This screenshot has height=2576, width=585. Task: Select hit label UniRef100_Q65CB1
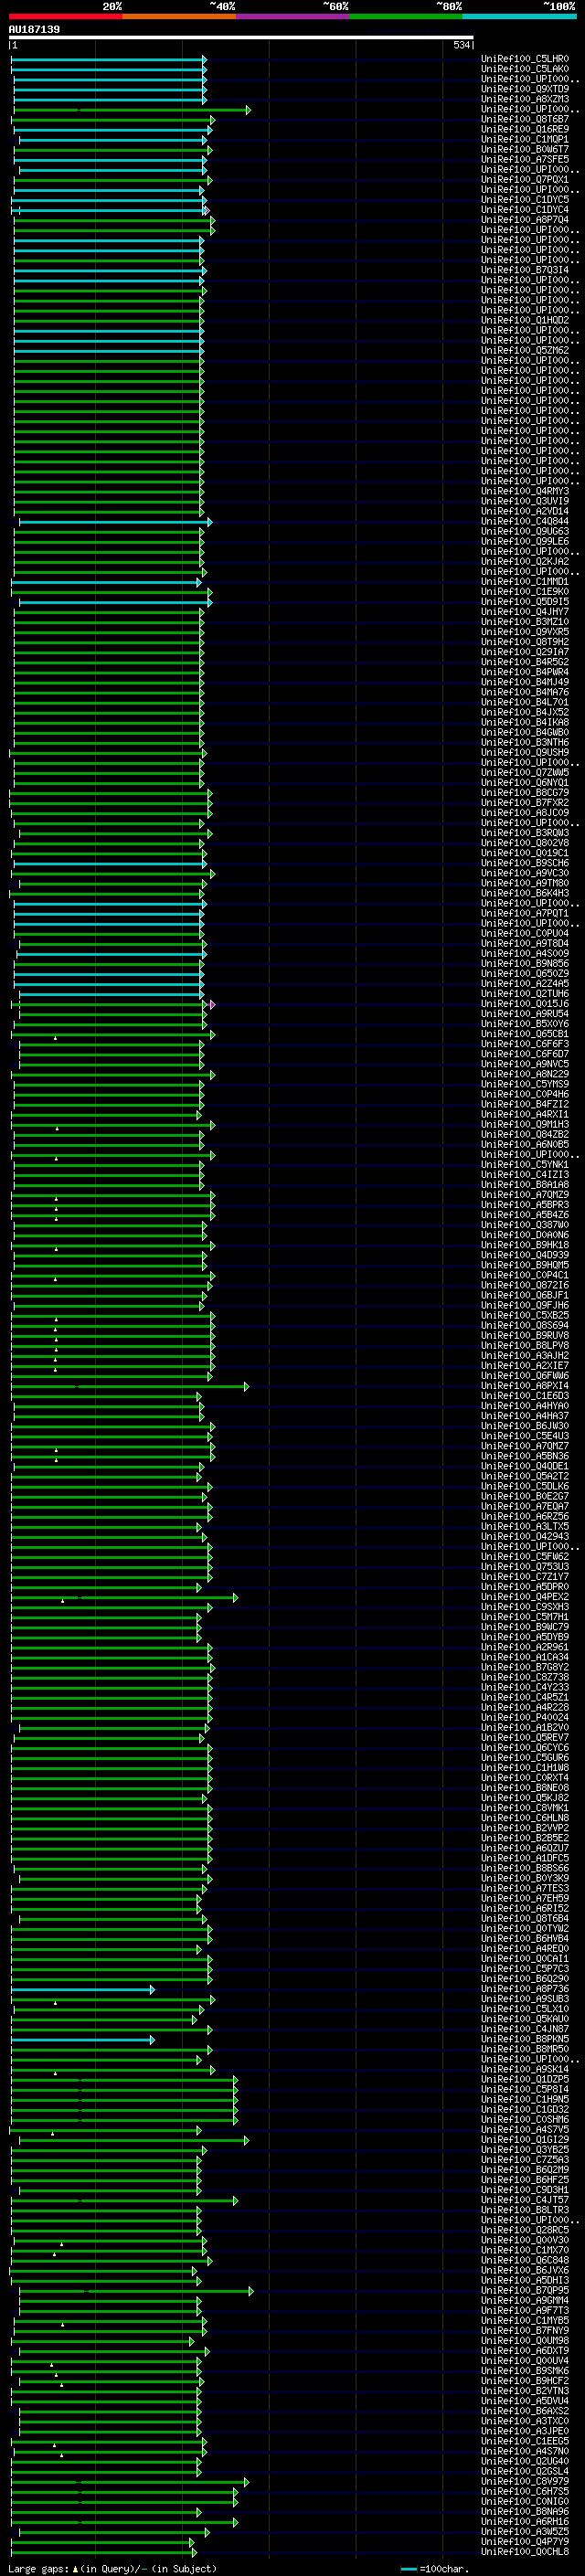tap(525, 1034)
